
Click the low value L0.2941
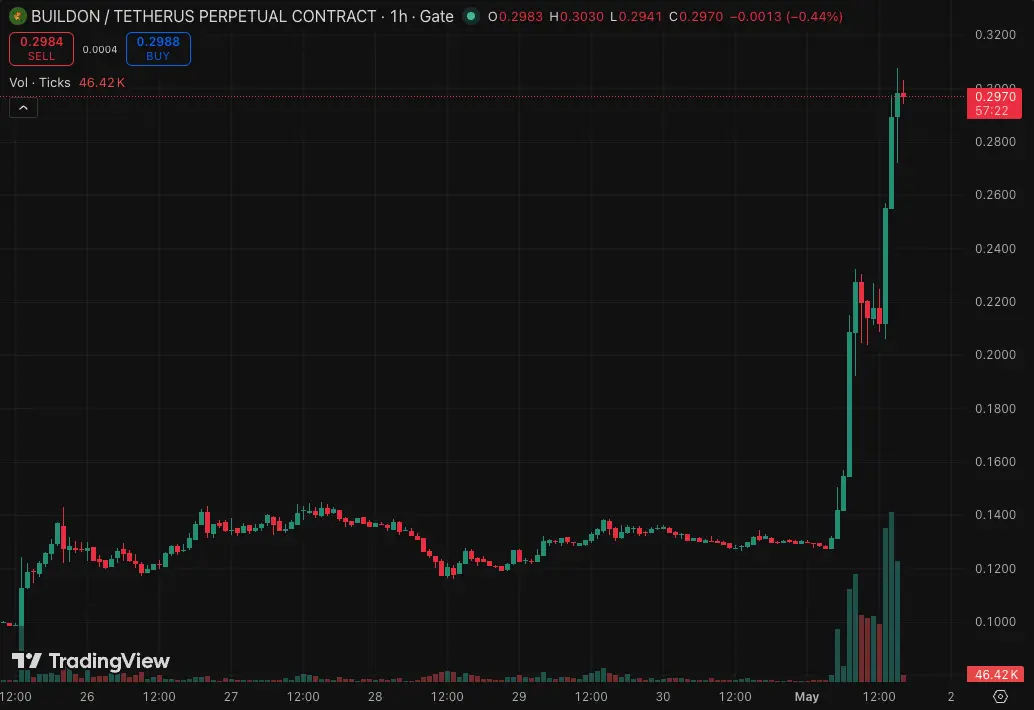coord(636,16)
